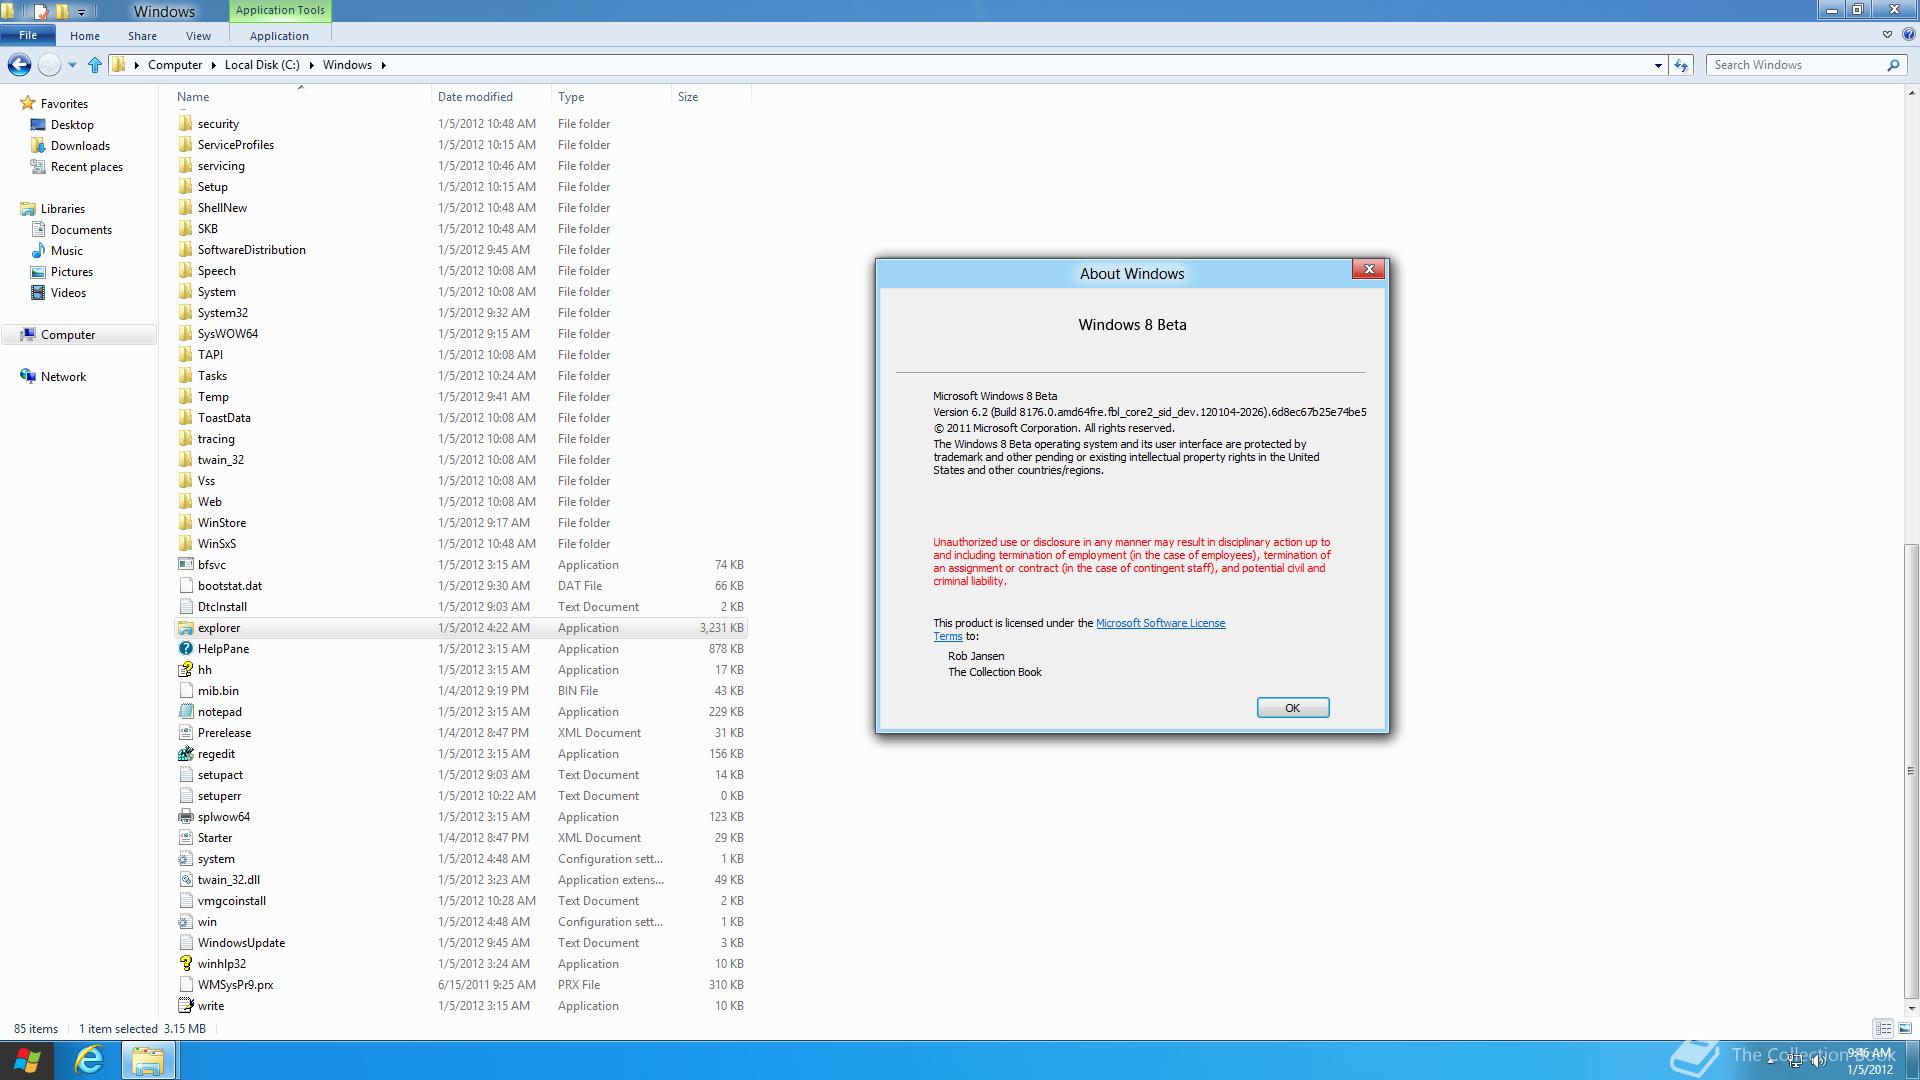Select the HelpPane application icon
Screen dimensions: 1920x1080
[x=186, y=649]
